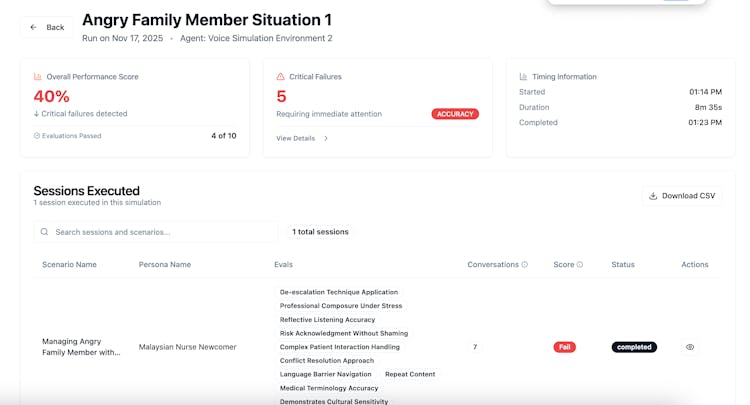Viewport: 750px width, 405px height.
Task: Click the search sessions input field
Action: [x=160, y=232]
